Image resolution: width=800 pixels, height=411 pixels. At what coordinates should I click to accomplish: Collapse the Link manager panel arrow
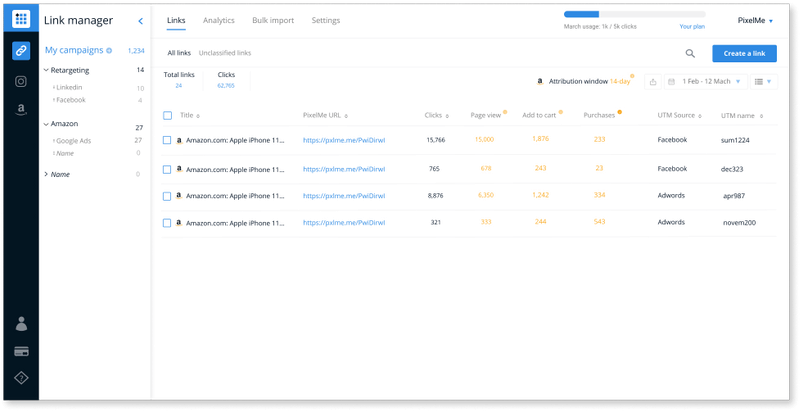coord(141,21)
